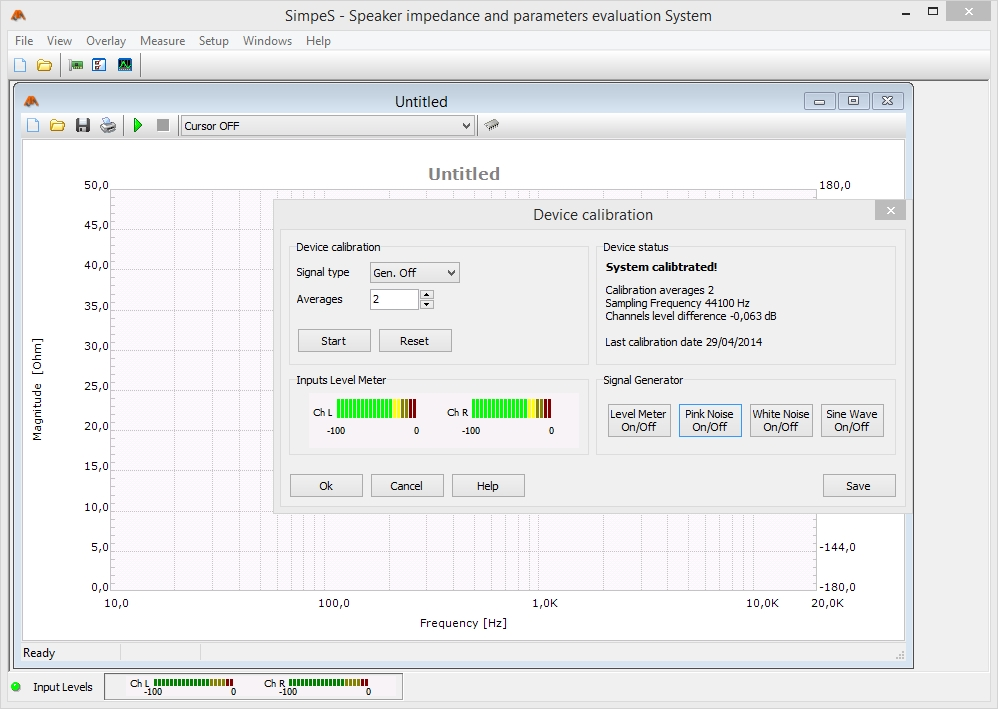Click the Start calibration button
The height and width of the screenshot is (710, 998).
tap(334, 340)
